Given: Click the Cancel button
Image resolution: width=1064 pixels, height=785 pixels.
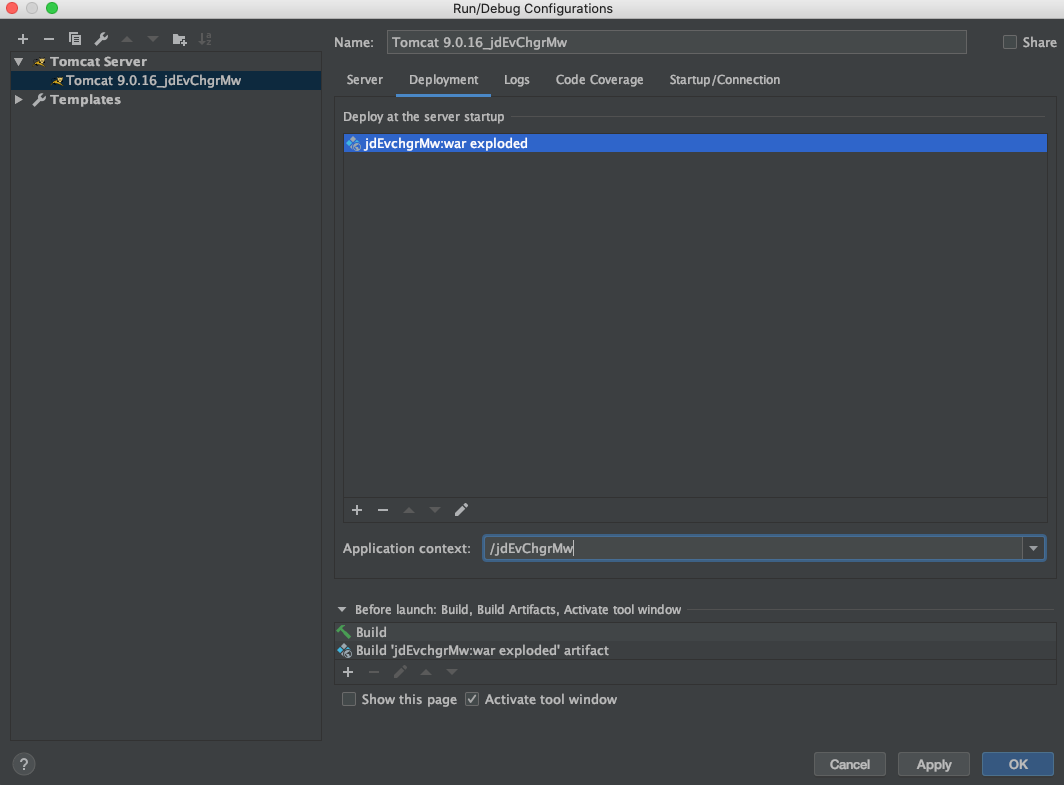Looking at the screenshot, I should click(x=850, y=764).
